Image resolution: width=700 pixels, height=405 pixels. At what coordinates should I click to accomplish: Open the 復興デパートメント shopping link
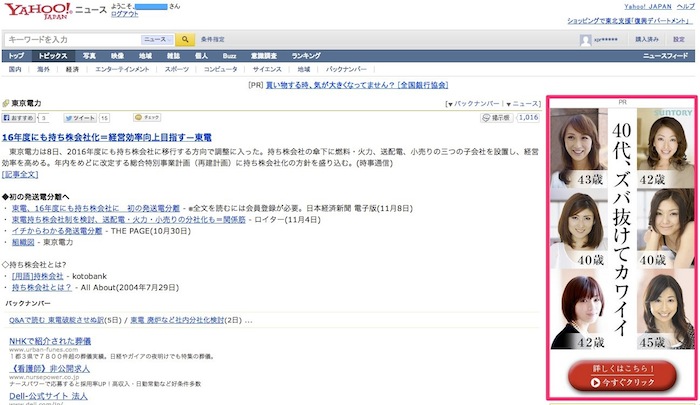[x=629, y=21]
